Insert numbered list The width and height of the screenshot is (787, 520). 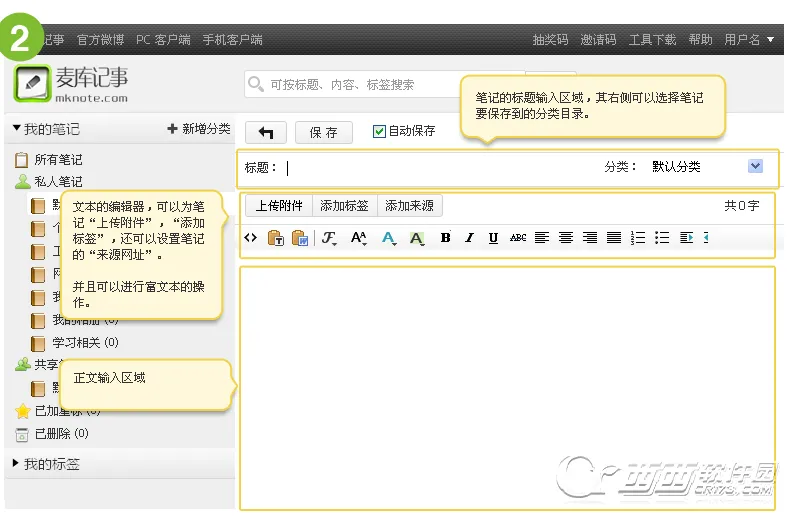pos(638,237)
